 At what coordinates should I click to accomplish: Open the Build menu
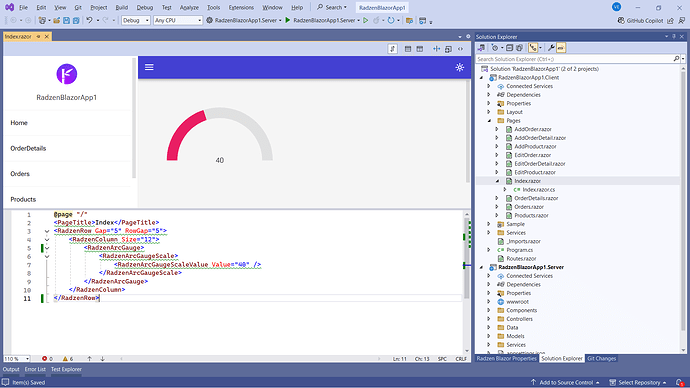[x=121, y=7]
